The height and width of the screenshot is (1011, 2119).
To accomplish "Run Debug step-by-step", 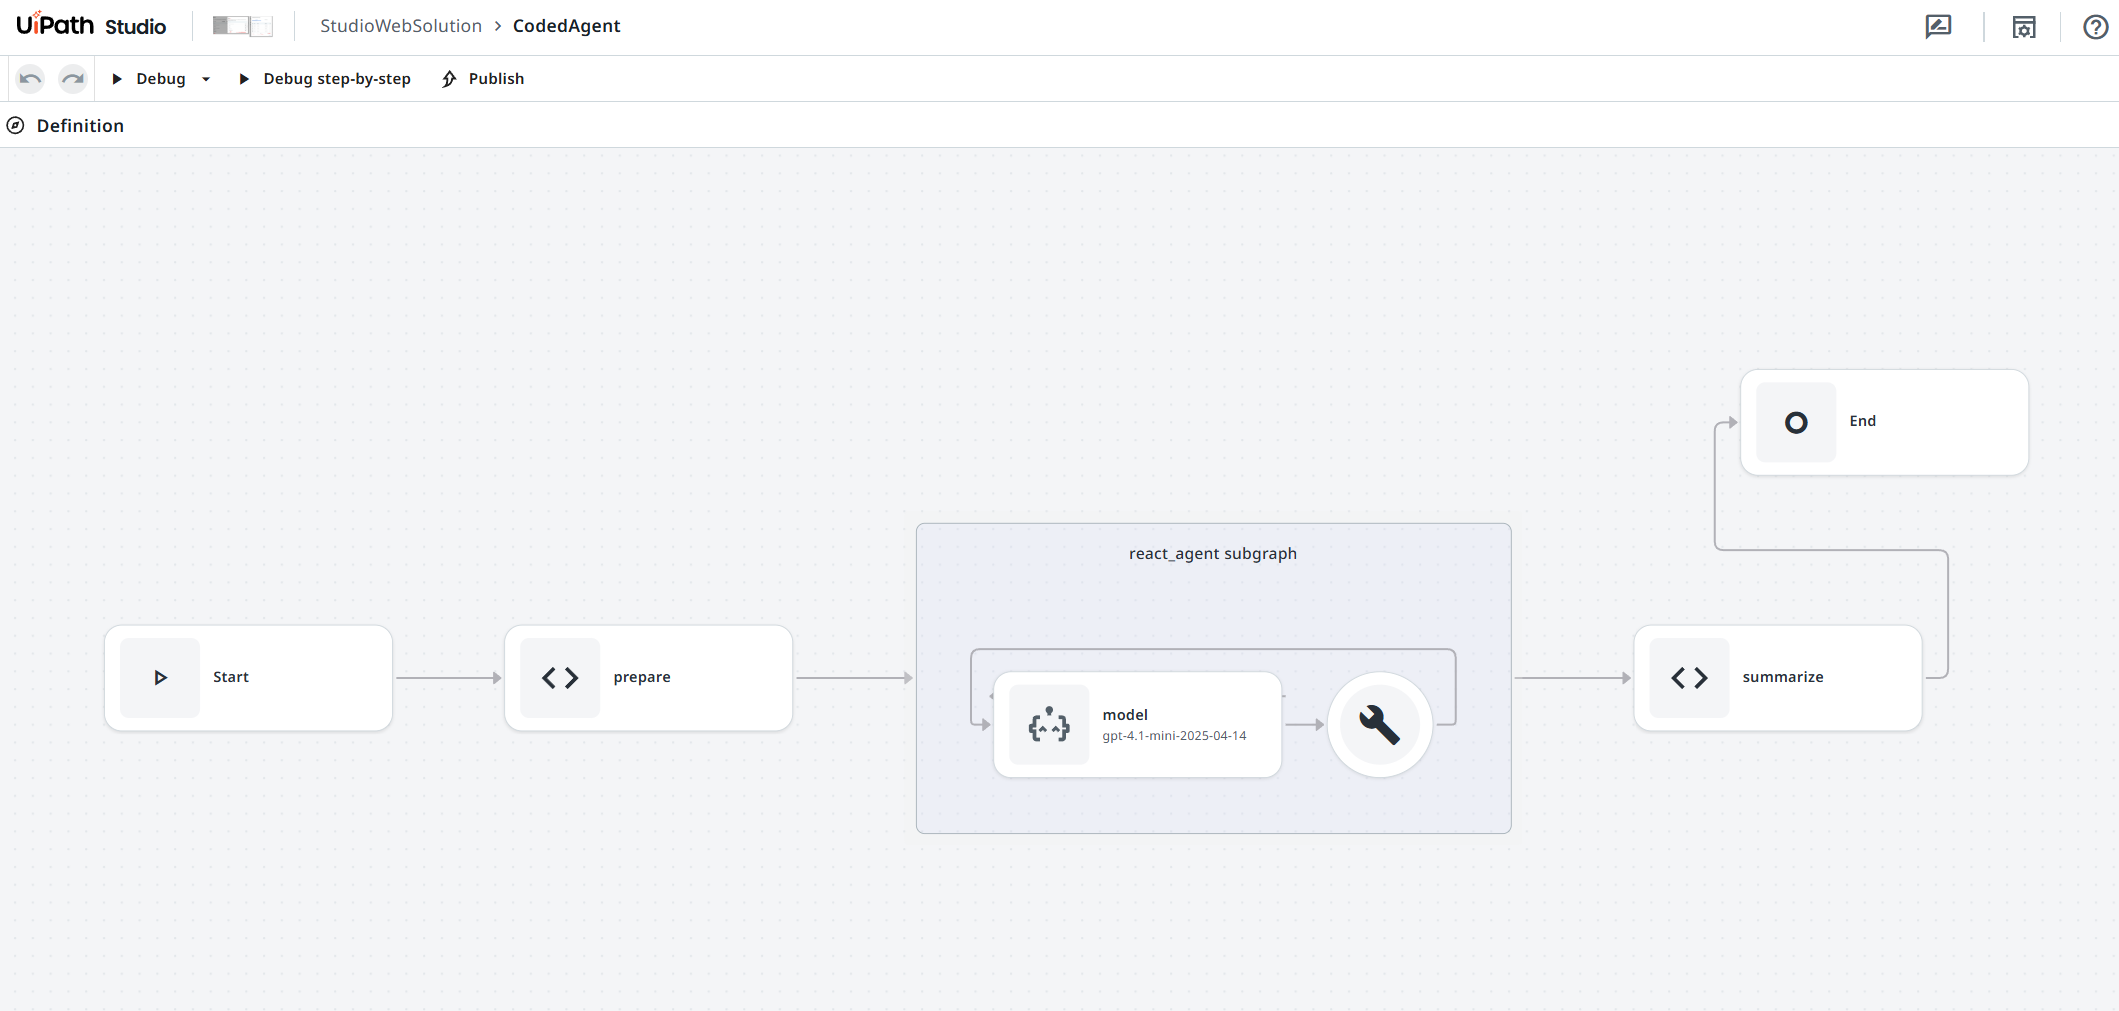I will (x=336, y=78).
